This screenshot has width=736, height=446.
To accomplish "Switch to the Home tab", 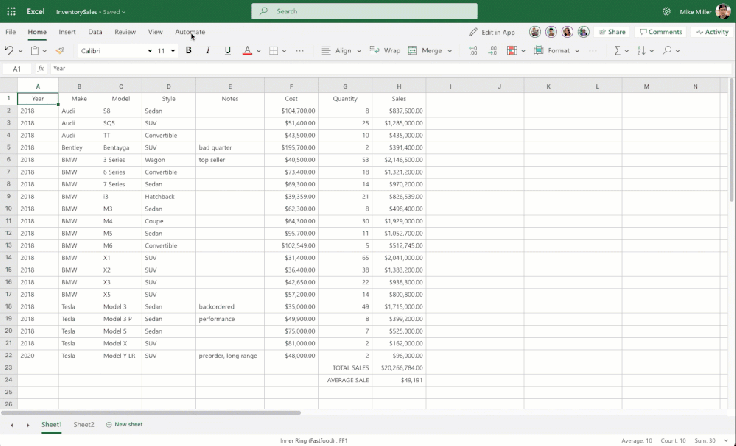I will (37, 32).
